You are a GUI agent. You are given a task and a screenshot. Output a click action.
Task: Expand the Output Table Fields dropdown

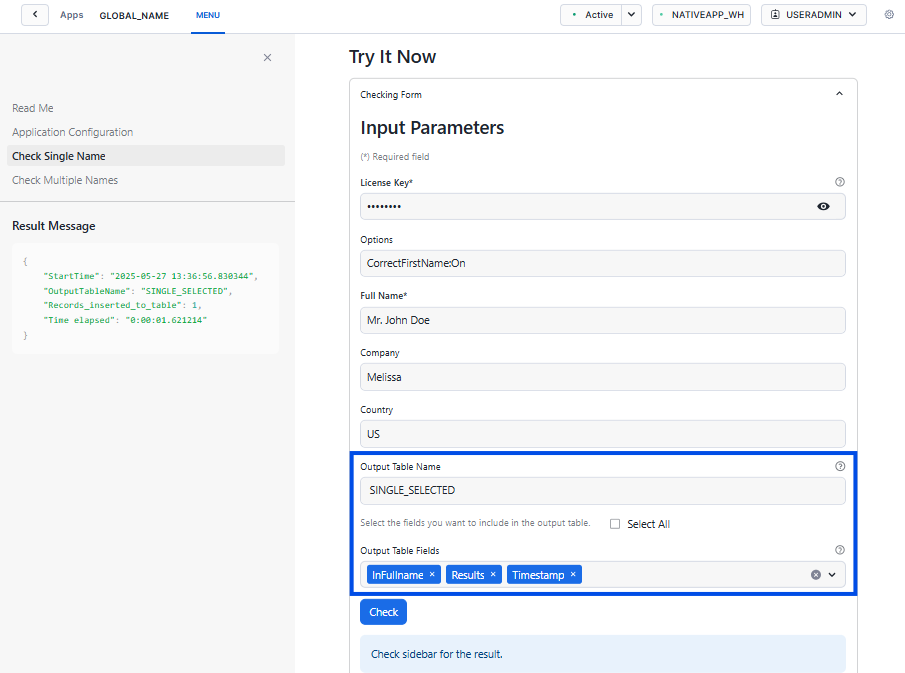832,575
